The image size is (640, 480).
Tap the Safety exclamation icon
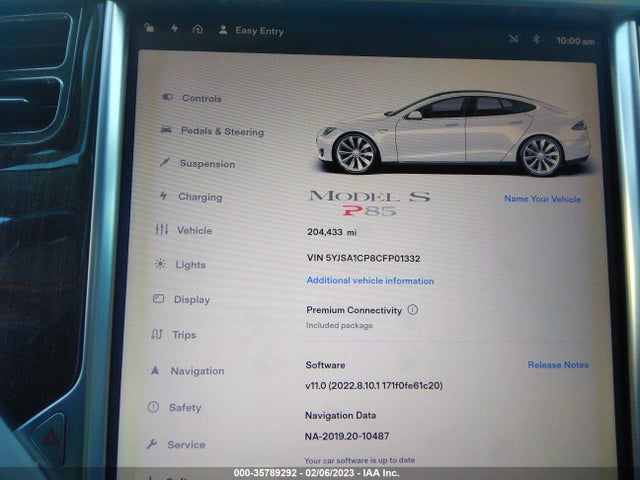(153, 407)
